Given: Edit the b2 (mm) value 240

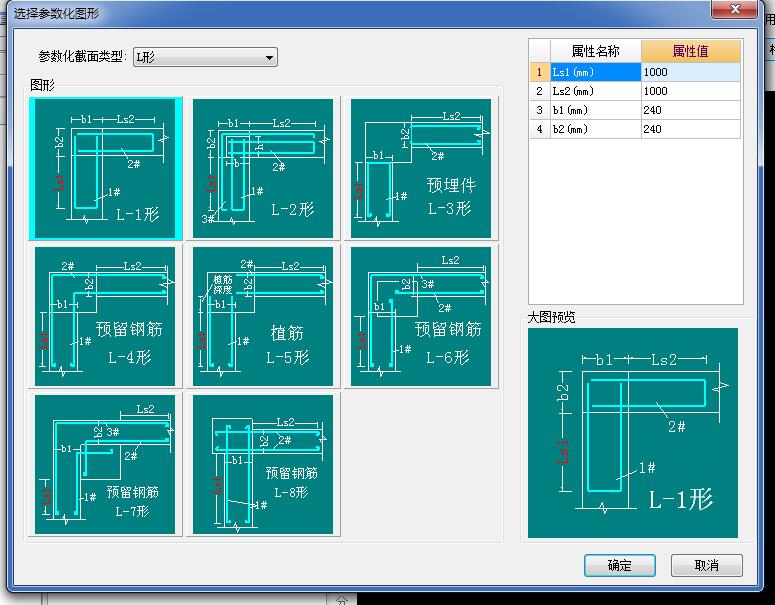Looking at the screenshot, I should [690, 129].
